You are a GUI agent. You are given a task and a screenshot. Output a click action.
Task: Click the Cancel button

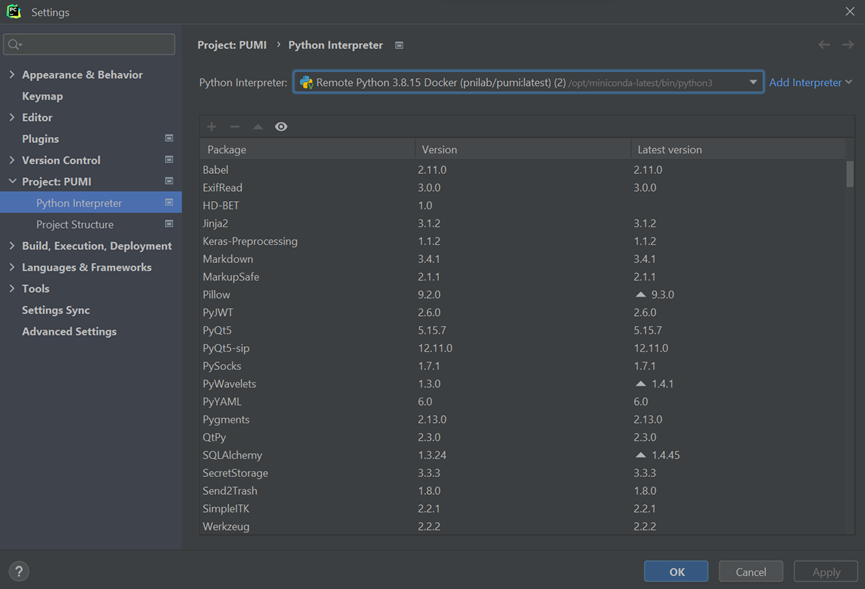[751, 571]
